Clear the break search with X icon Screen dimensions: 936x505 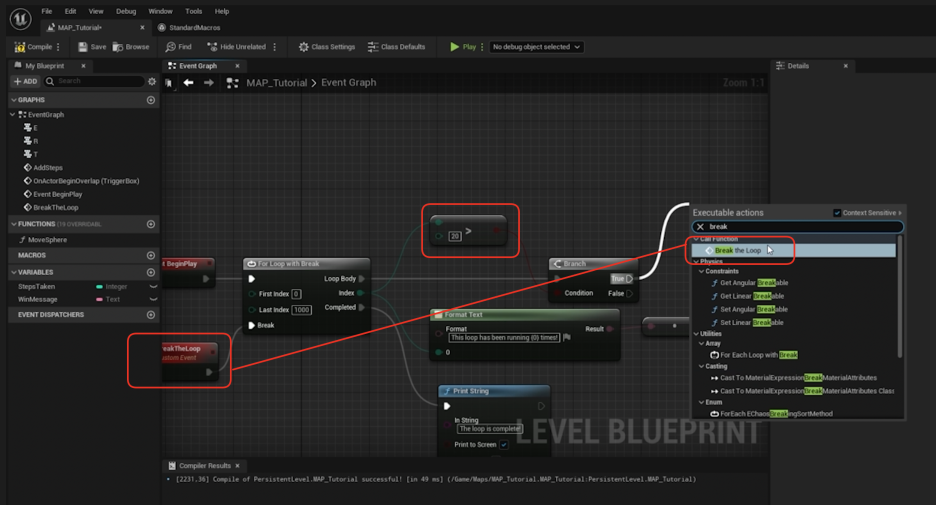tap(700, 227)
